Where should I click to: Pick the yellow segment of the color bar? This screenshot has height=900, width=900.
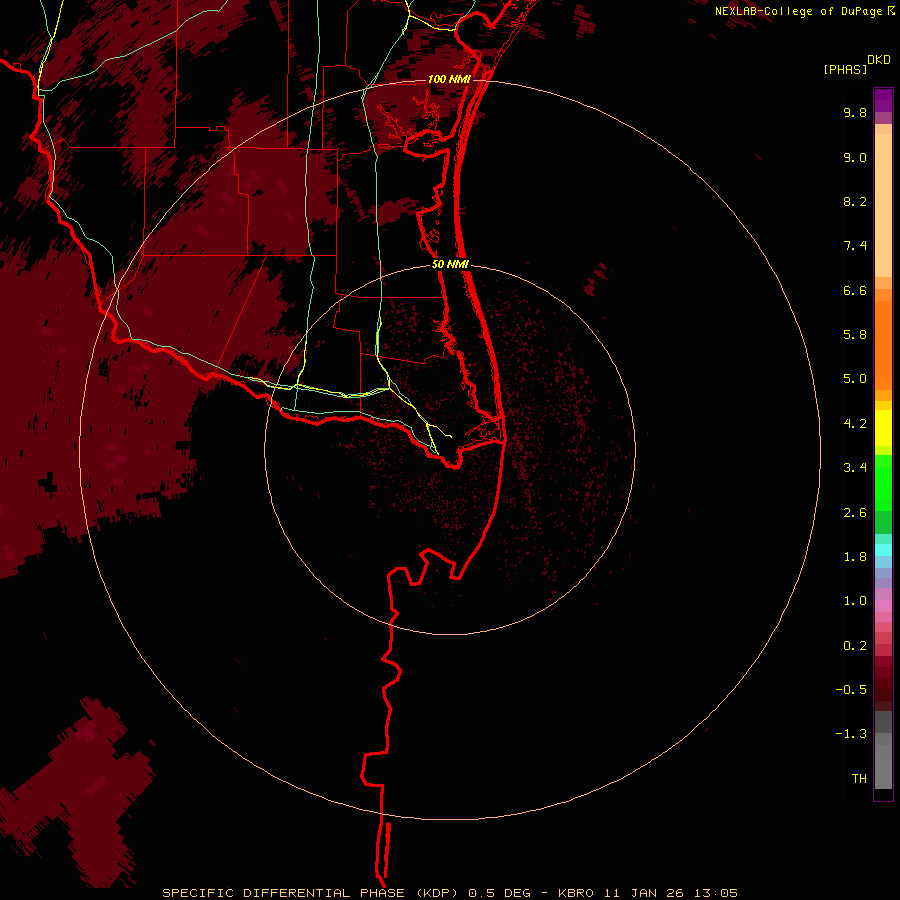pyautogui.click(x=883, y=428)
